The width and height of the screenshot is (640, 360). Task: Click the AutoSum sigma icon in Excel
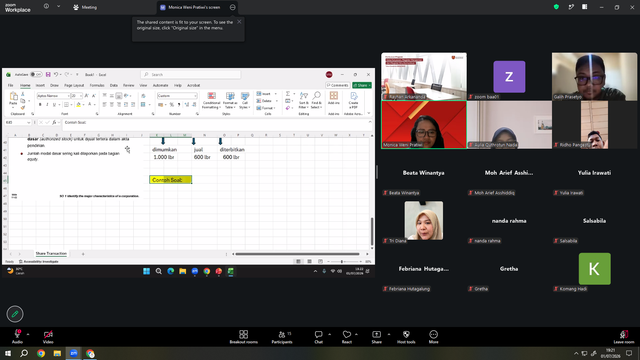(288, 94)
